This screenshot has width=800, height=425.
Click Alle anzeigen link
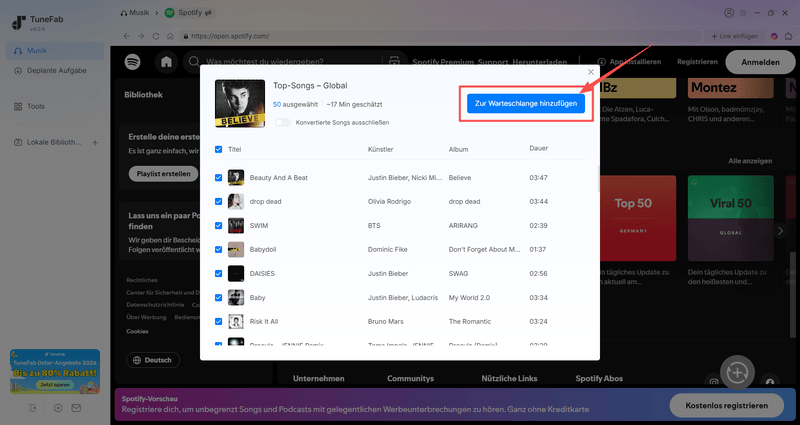(x=750, y=161)
